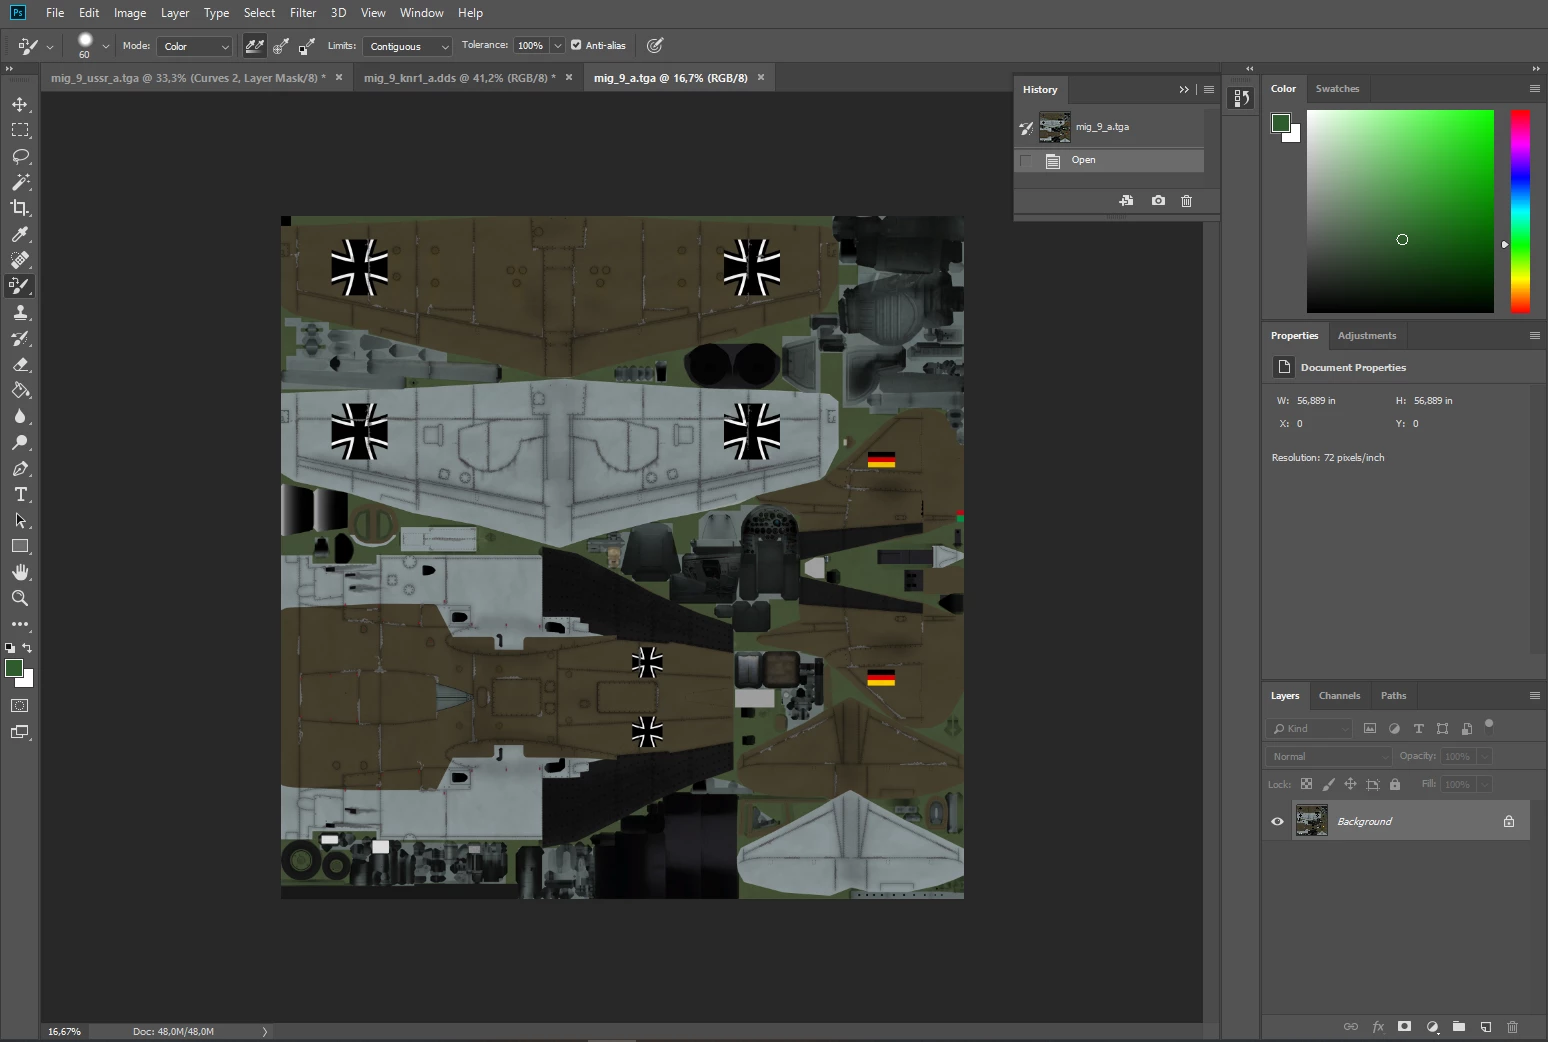Open the Kind filter dropdown in Layers

1309,728
